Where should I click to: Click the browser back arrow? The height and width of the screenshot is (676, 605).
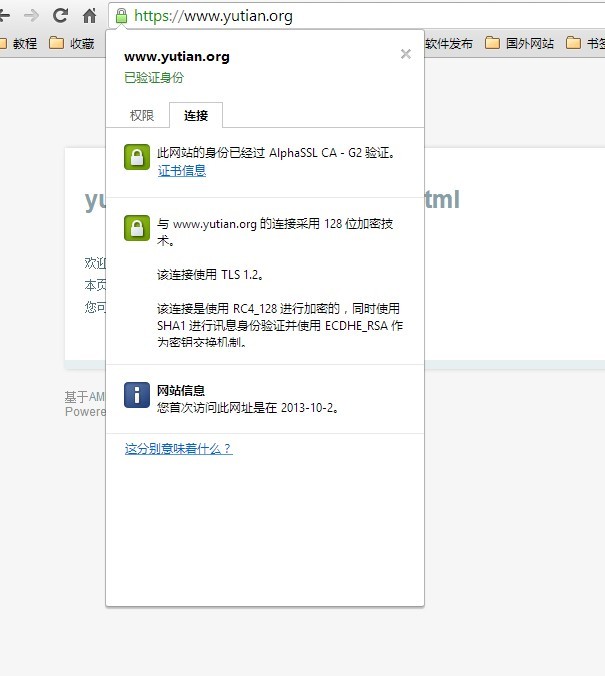coord(4,16)
